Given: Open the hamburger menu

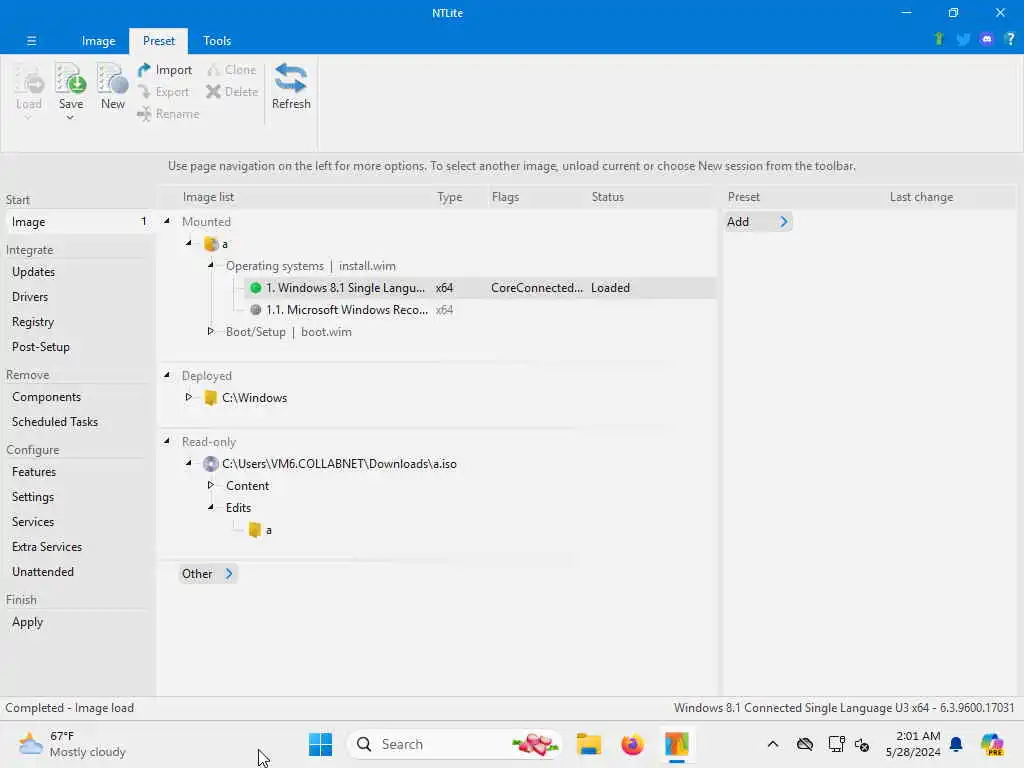Looking at the screenshot, I should [x=31, y=40].
